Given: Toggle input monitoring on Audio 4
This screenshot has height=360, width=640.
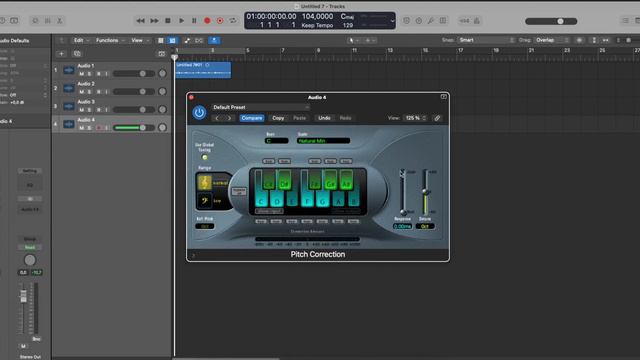Looking at the screenshot, I should 107,128.
